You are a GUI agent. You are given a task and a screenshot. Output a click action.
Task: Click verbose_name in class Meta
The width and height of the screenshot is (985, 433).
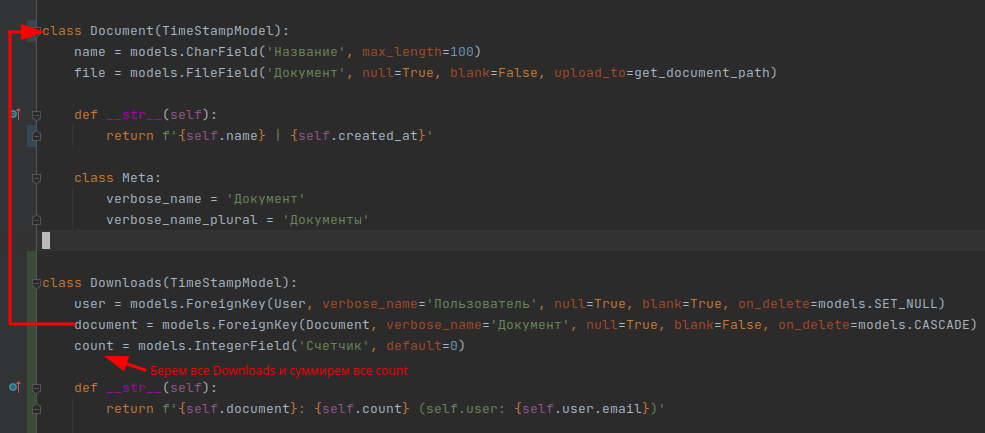tap(153, 199)
